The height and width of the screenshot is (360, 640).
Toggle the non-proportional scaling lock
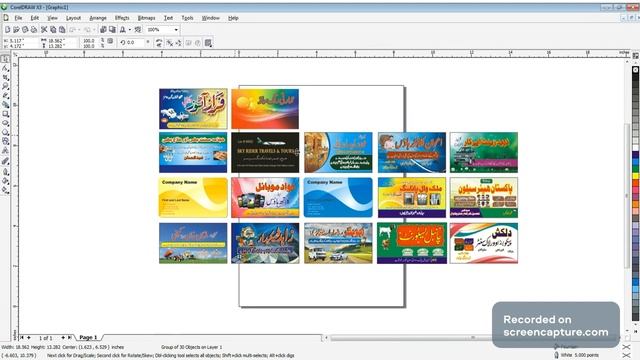[110, 41]
